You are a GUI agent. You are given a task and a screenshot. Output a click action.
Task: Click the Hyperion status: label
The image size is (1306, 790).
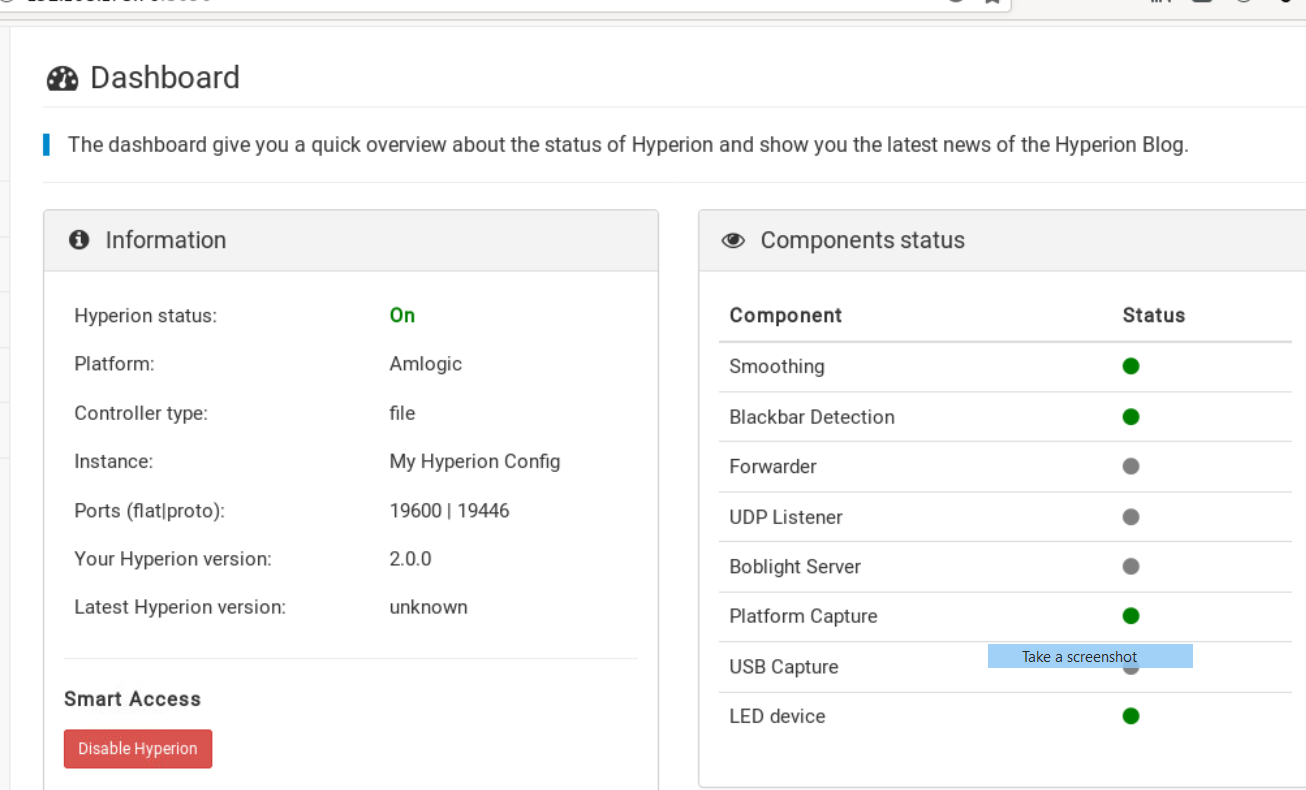(146, 316)
